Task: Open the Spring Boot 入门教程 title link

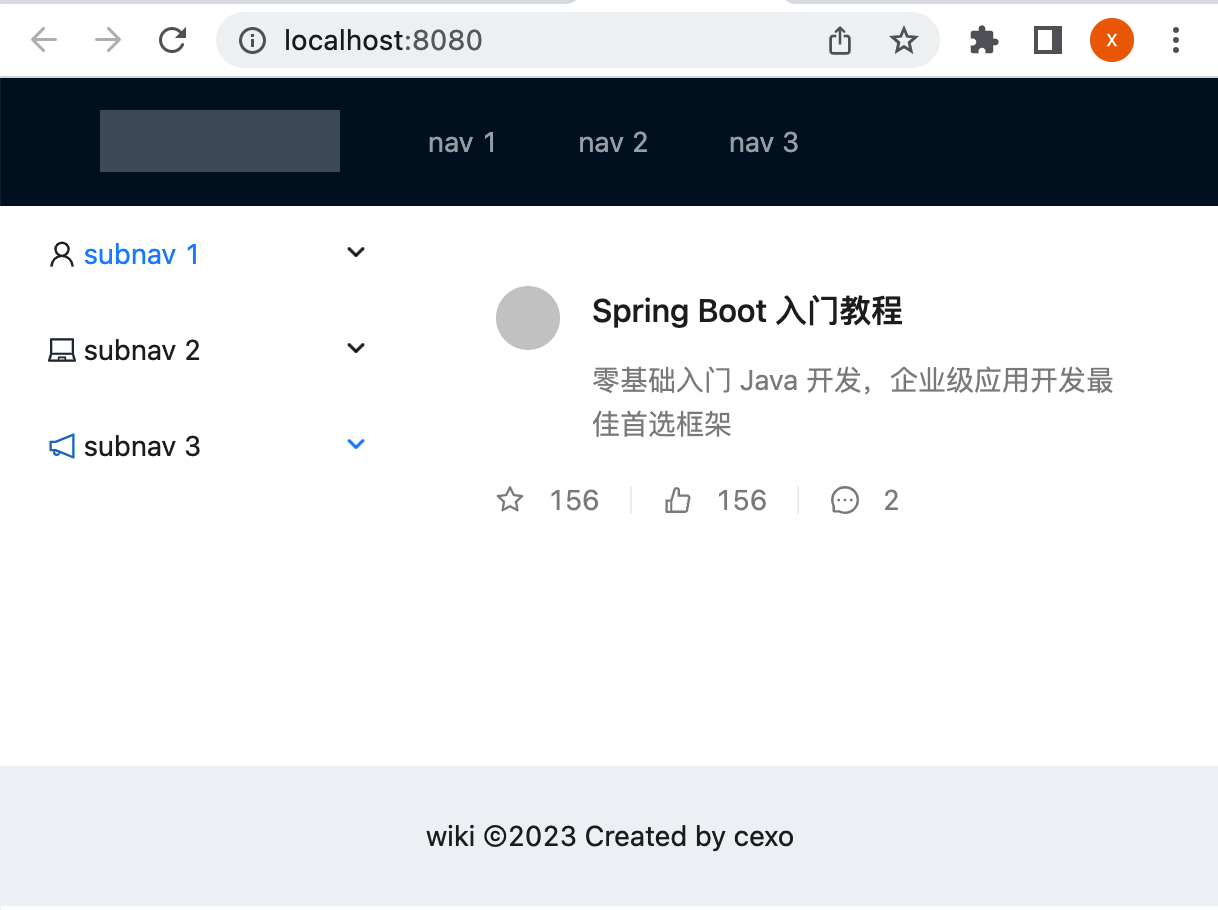Action: pyautogui.click(x=747, y=311)
